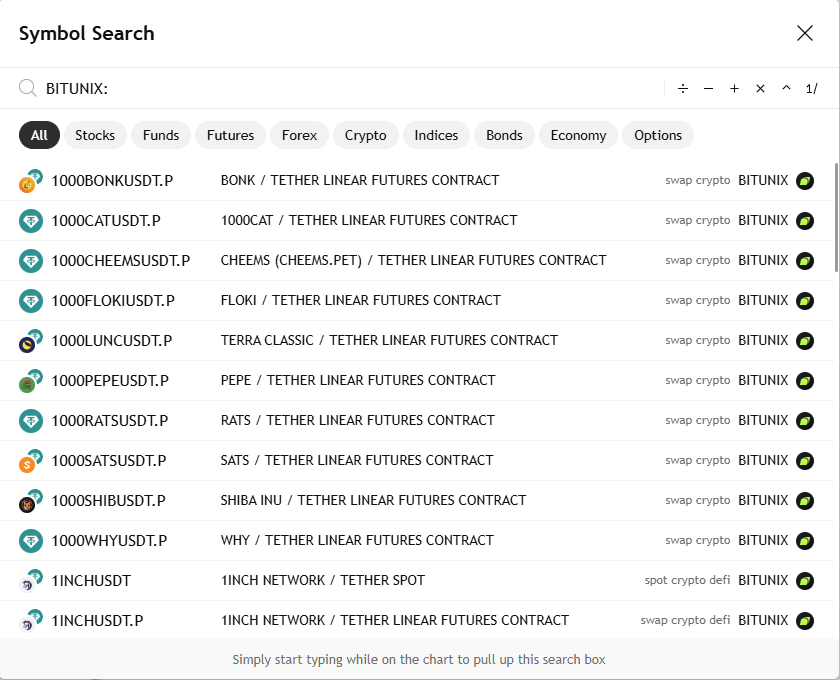Filter results by Indices
The width and height of the screenshot is (840, 680).
pyautogui.click(x=436, y=135)
